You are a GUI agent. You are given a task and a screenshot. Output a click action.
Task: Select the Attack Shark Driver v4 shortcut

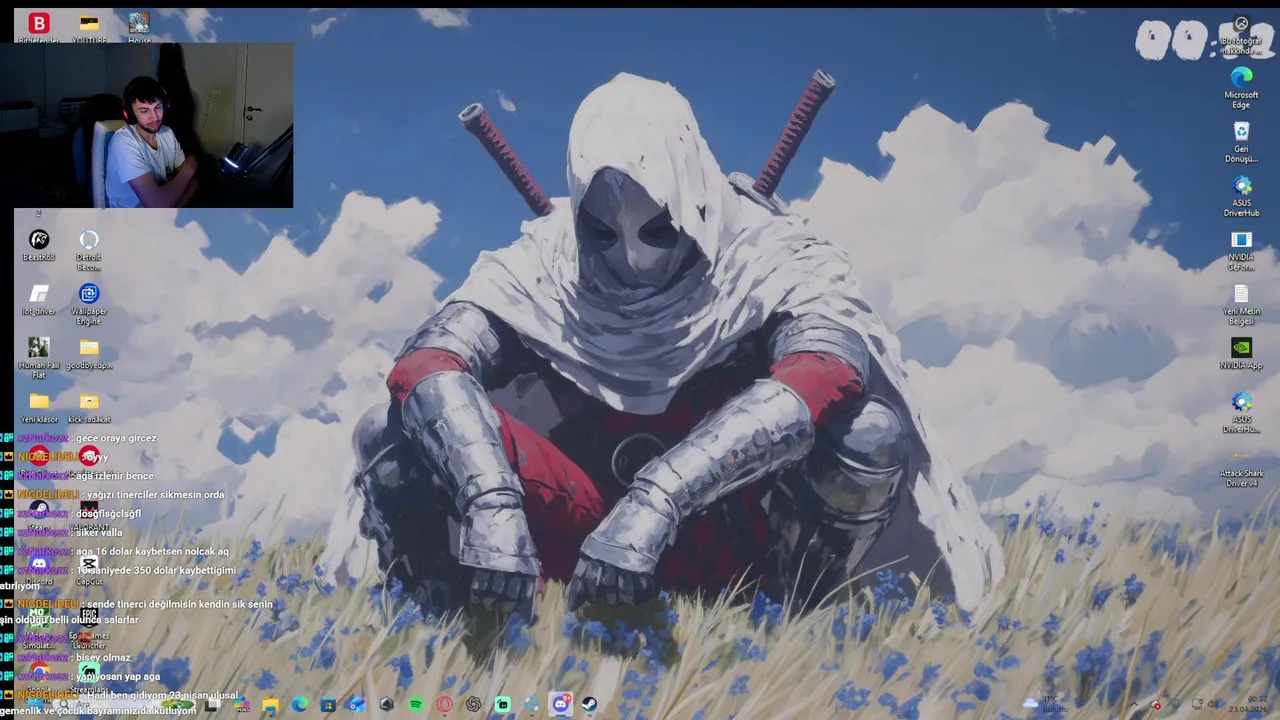[1241, 467]
